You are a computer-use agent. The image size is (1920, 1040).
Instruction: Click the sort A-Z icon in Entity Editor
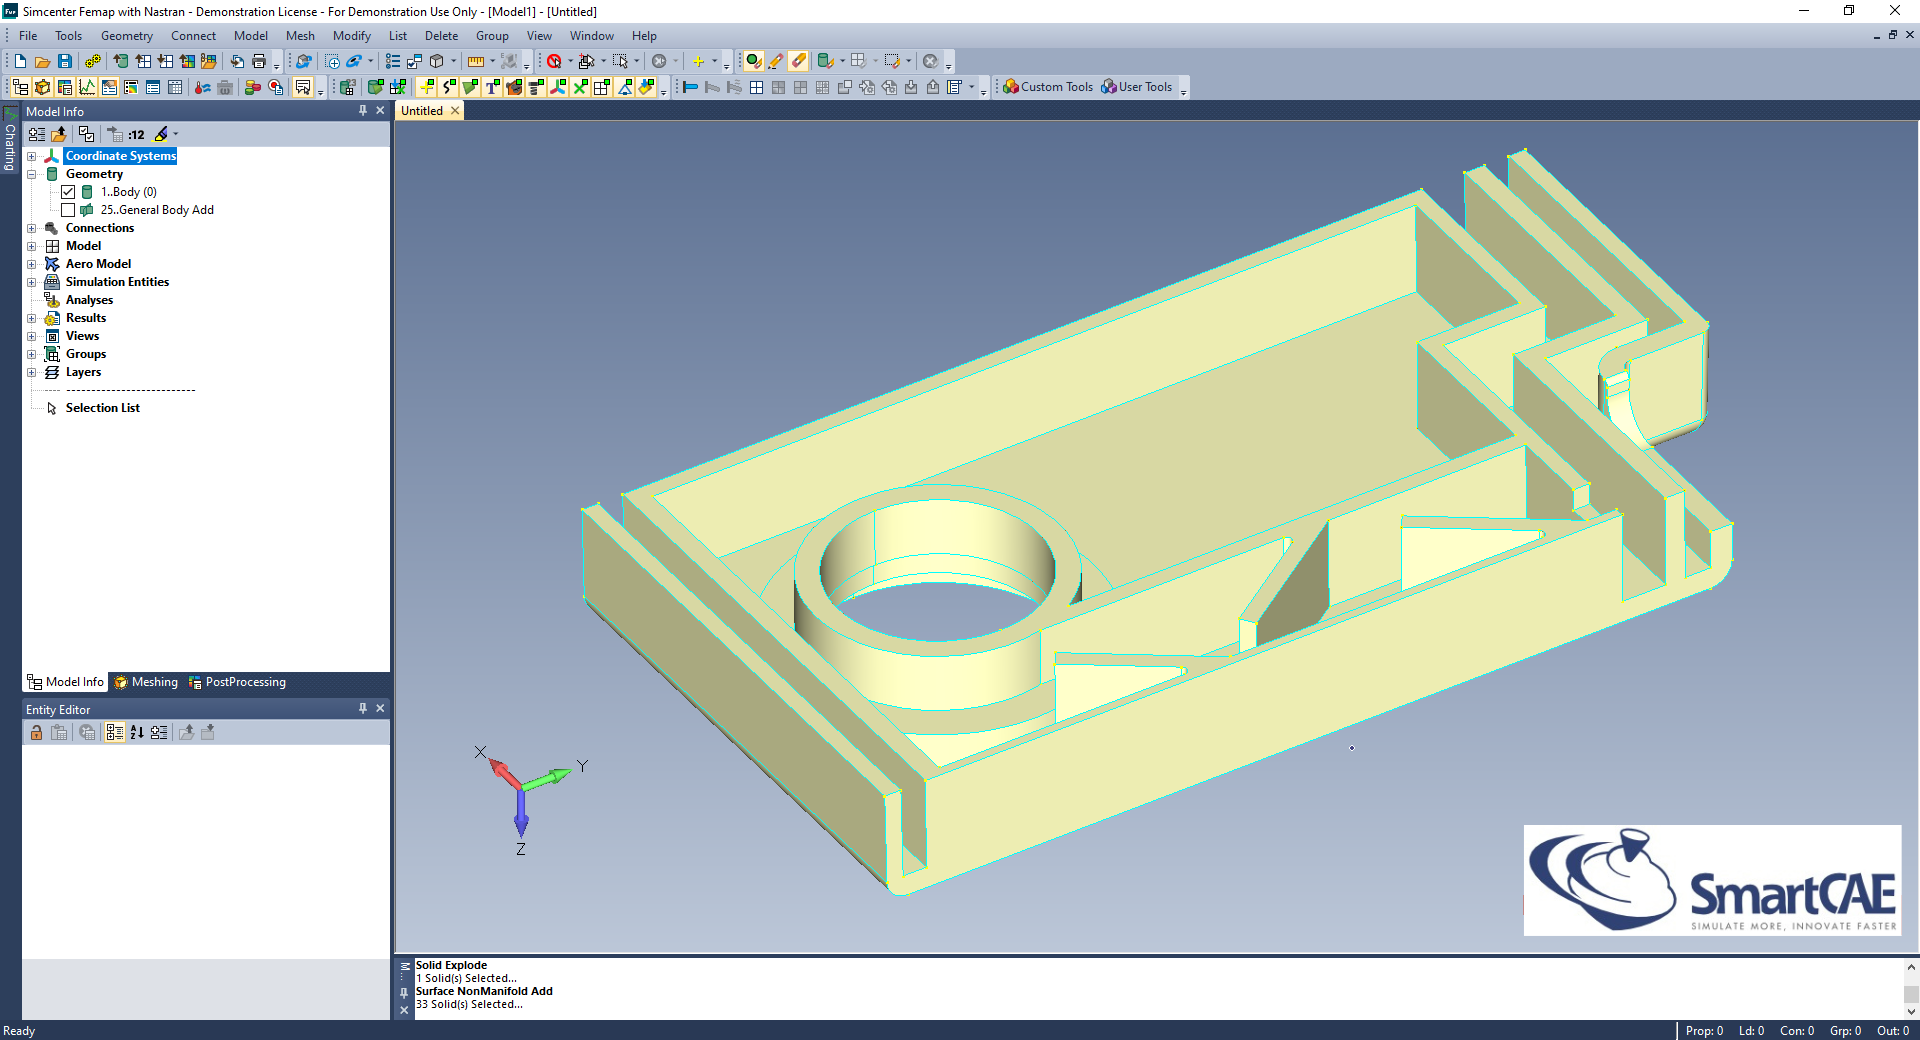click(x=137, y=732)
